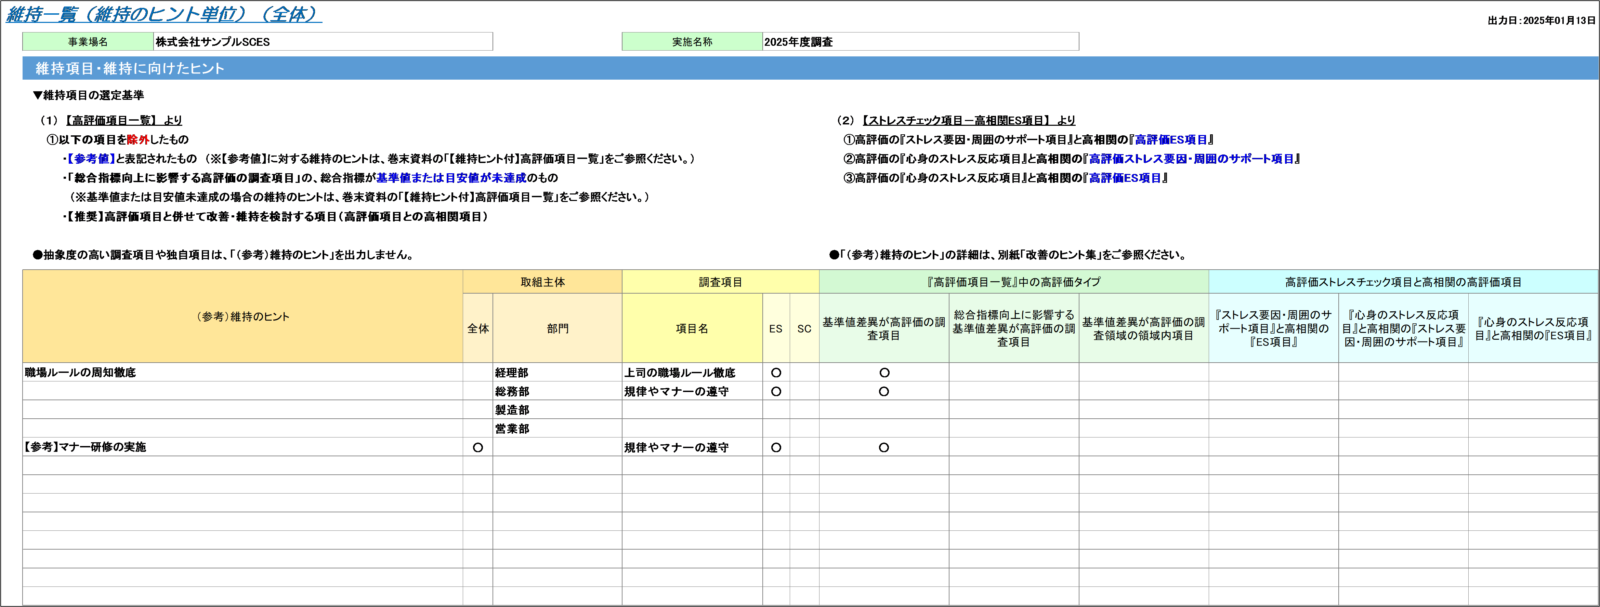Click the 基準値差異が高評価の調査領域の領域内項目 header

point(1143,328)
